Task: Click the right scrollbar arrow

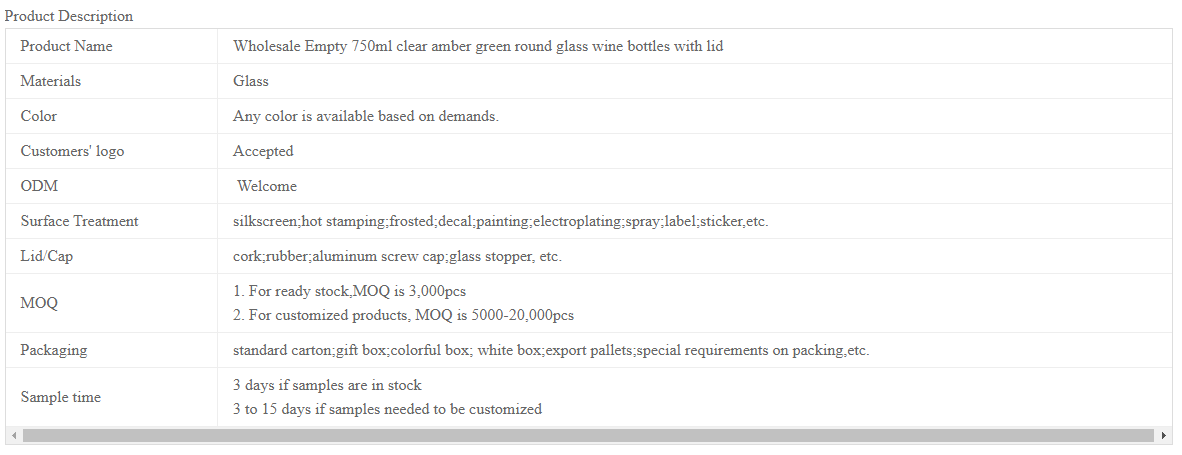Action: [x=1165, y=435]
